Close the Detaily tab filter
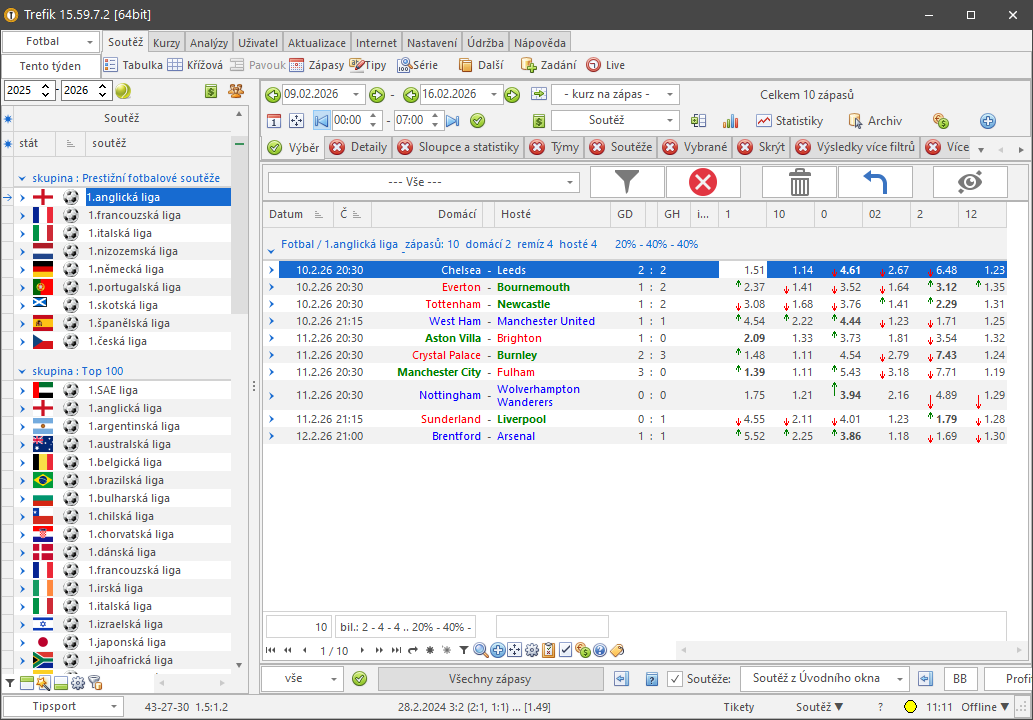Viewport: 1033px width, 720px height. coord(337,148)
